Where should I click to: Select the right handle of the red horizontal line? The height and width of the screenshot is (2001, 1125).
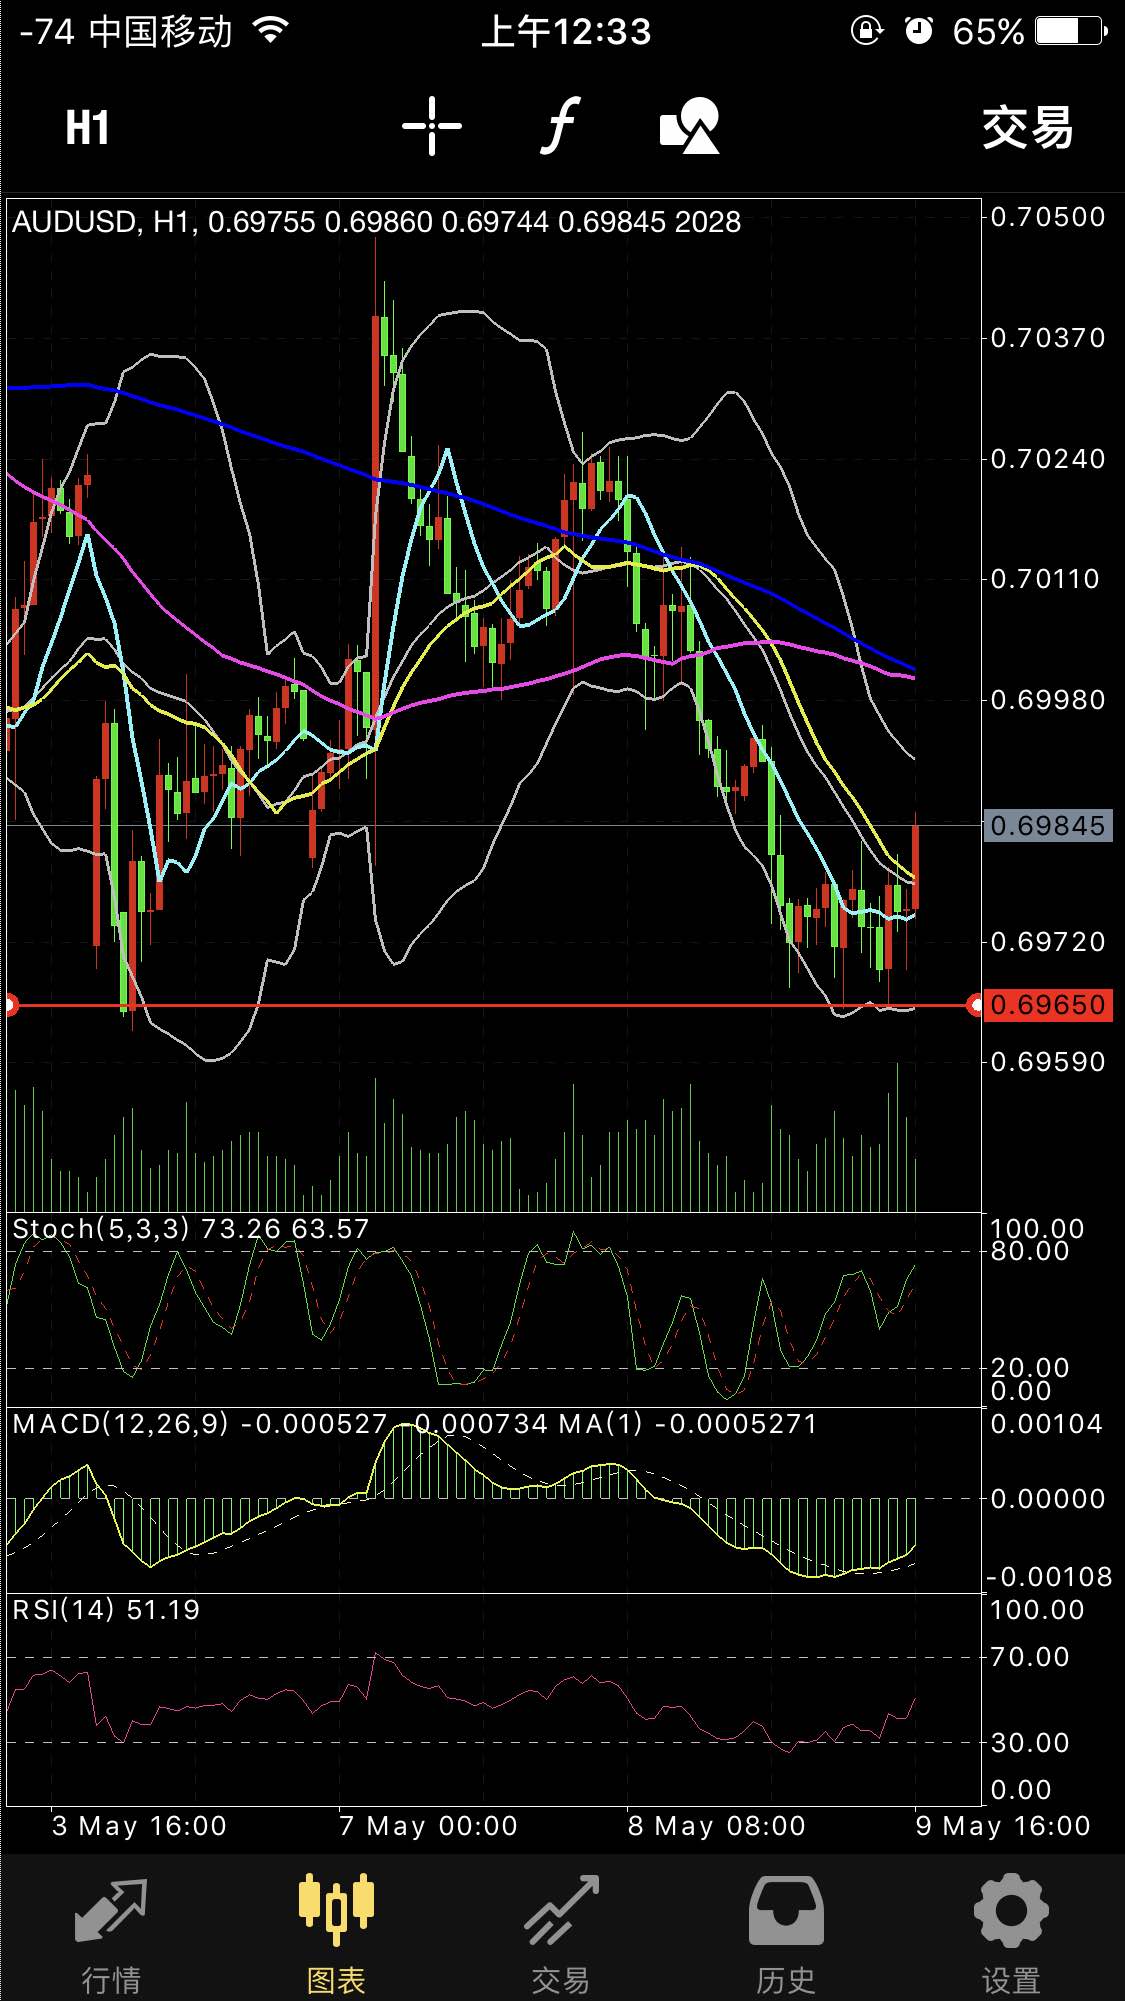click(x=975, y=1005)
